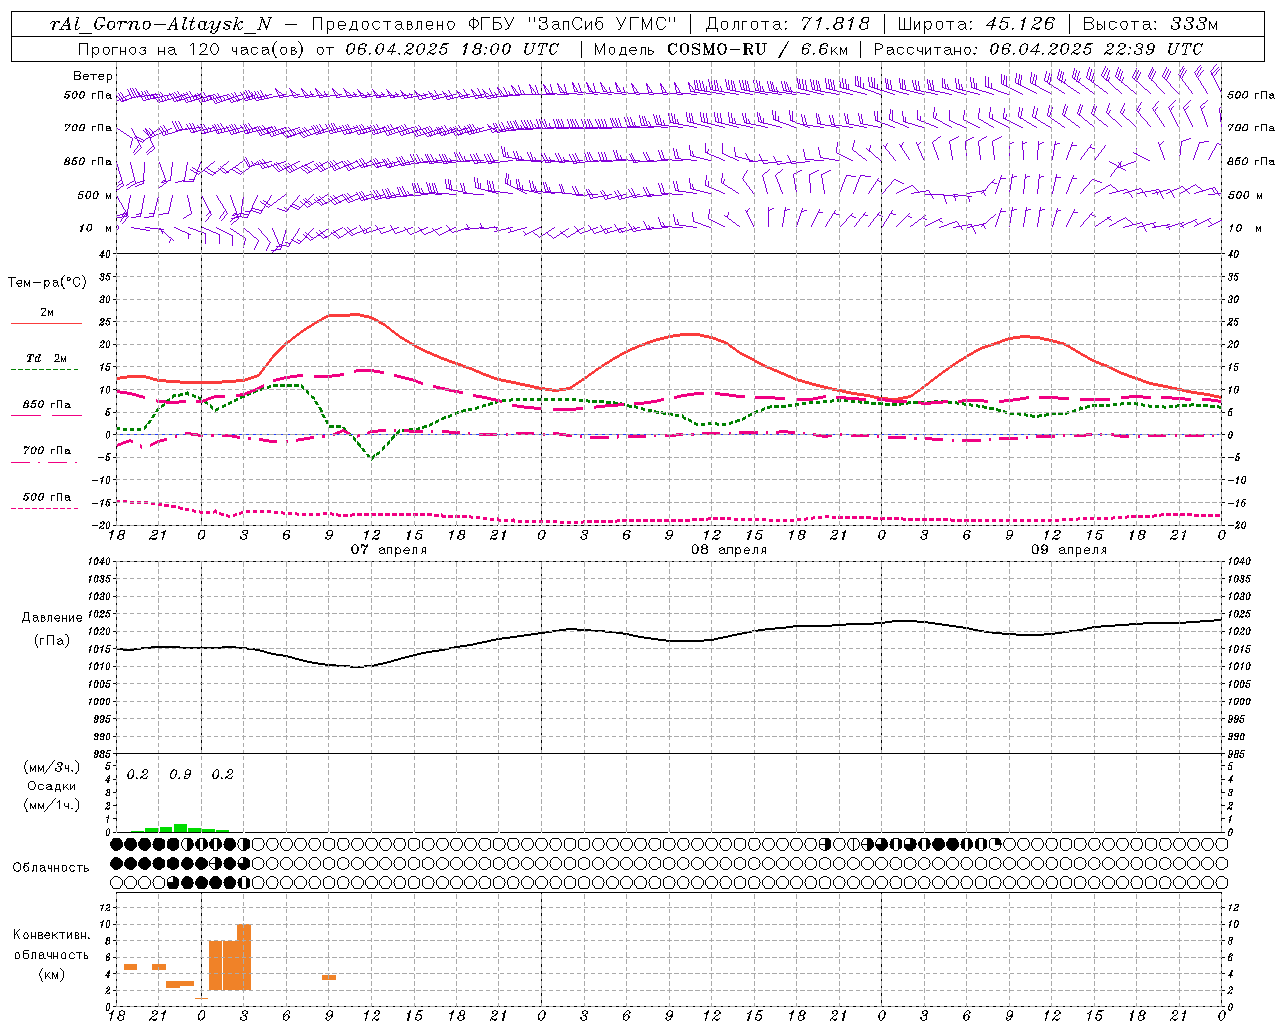The height and width of the screenshot is (1024, 1280).
Task: Click the dotted 500 гПа temperature legend line
Action: [44, 508]
